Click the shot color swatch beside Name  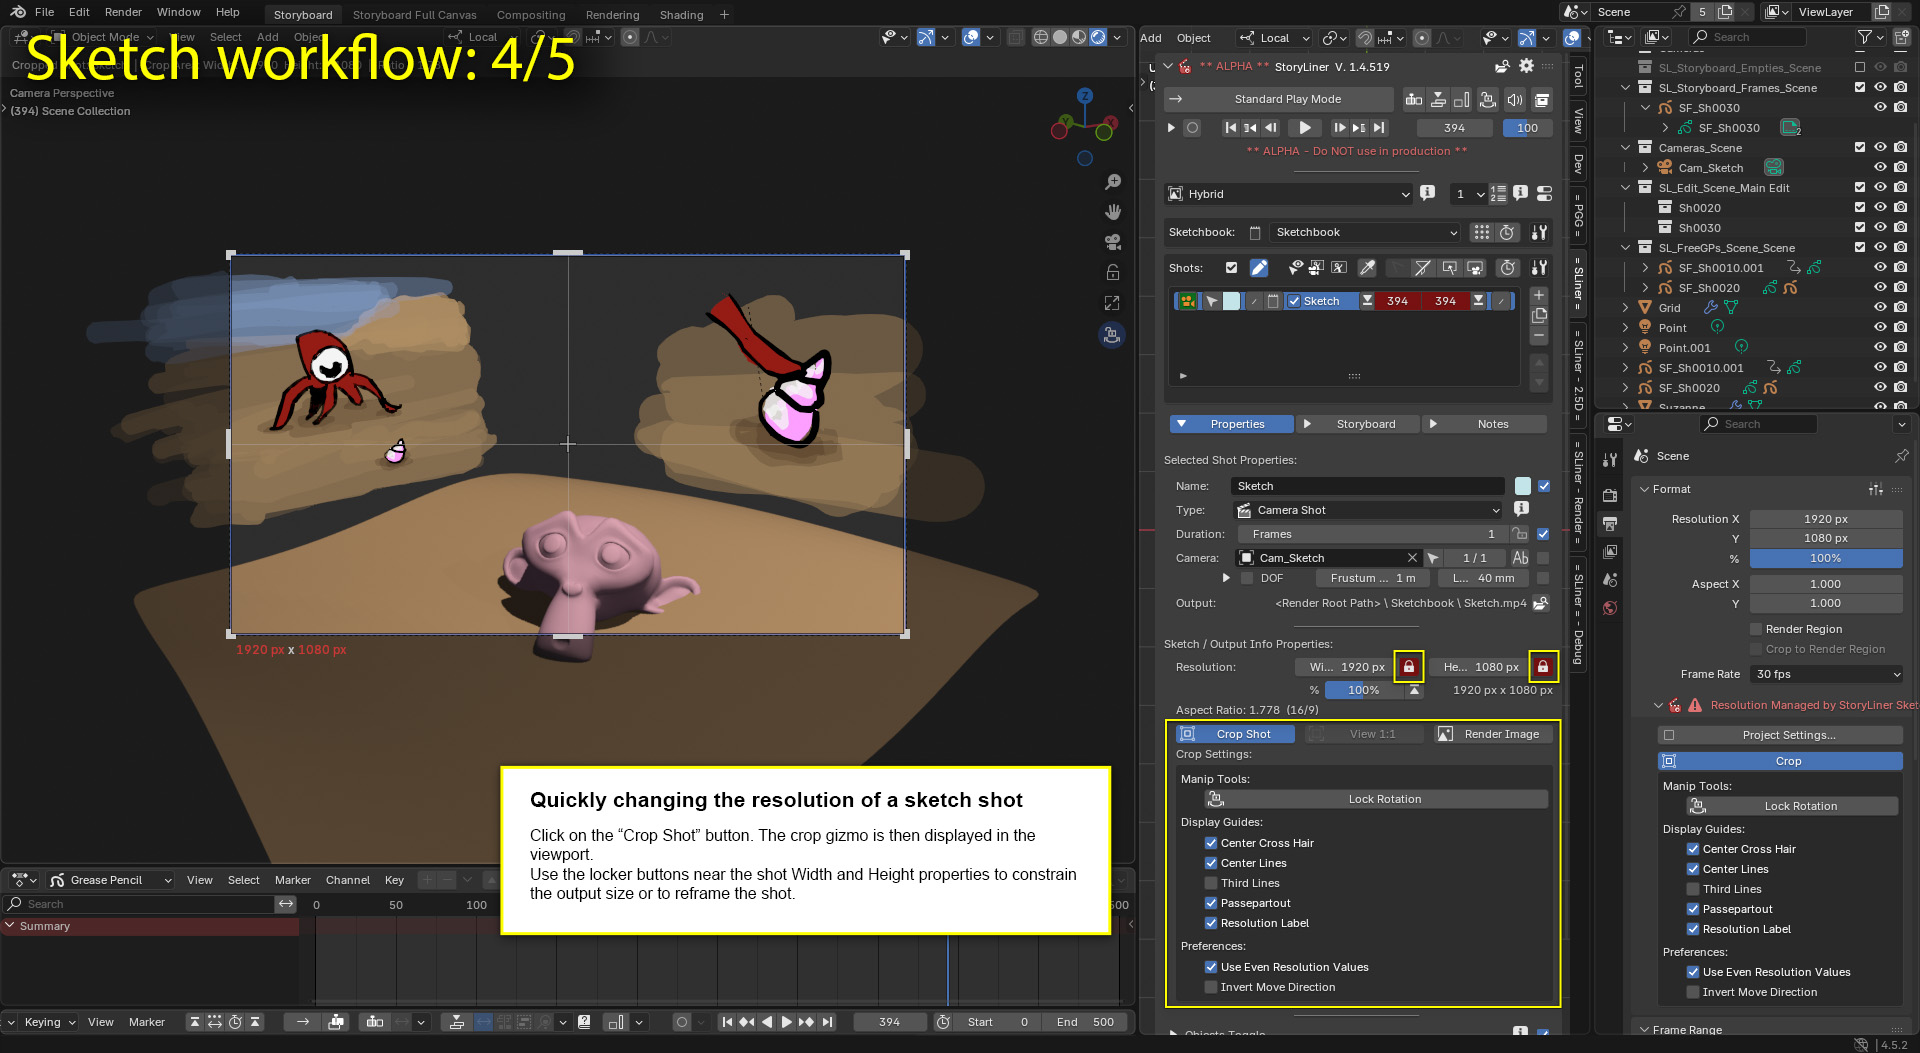point(1522,486)
